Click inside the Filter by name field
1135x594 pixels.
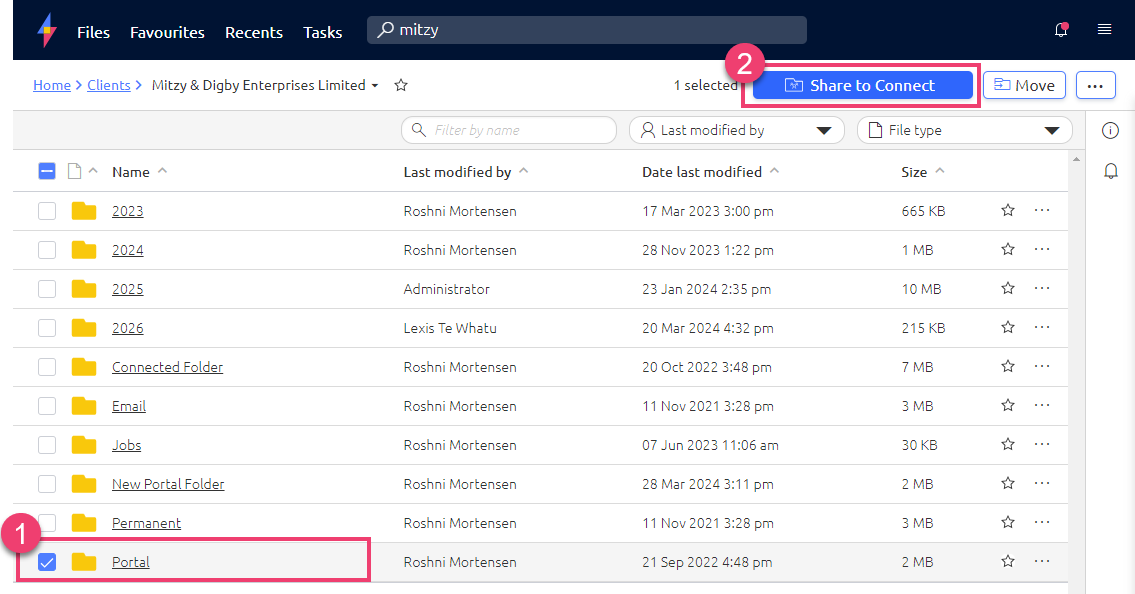click(x=508, y=130)
